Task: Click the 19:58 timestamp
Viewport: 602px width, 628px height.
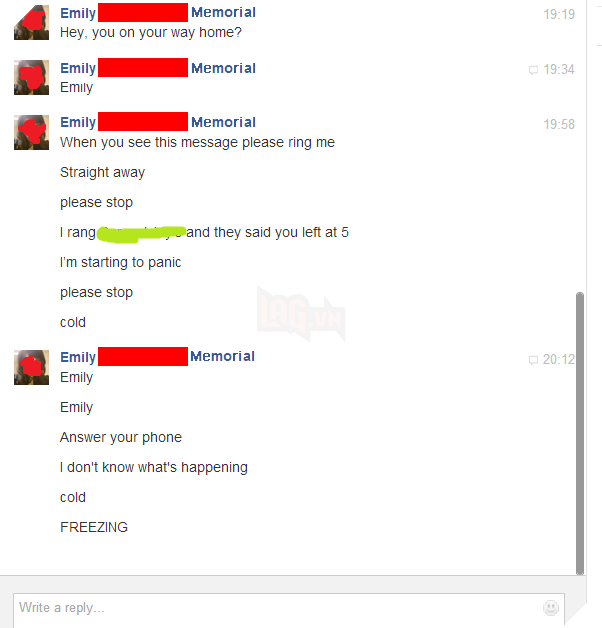Action: coord(559,125)
